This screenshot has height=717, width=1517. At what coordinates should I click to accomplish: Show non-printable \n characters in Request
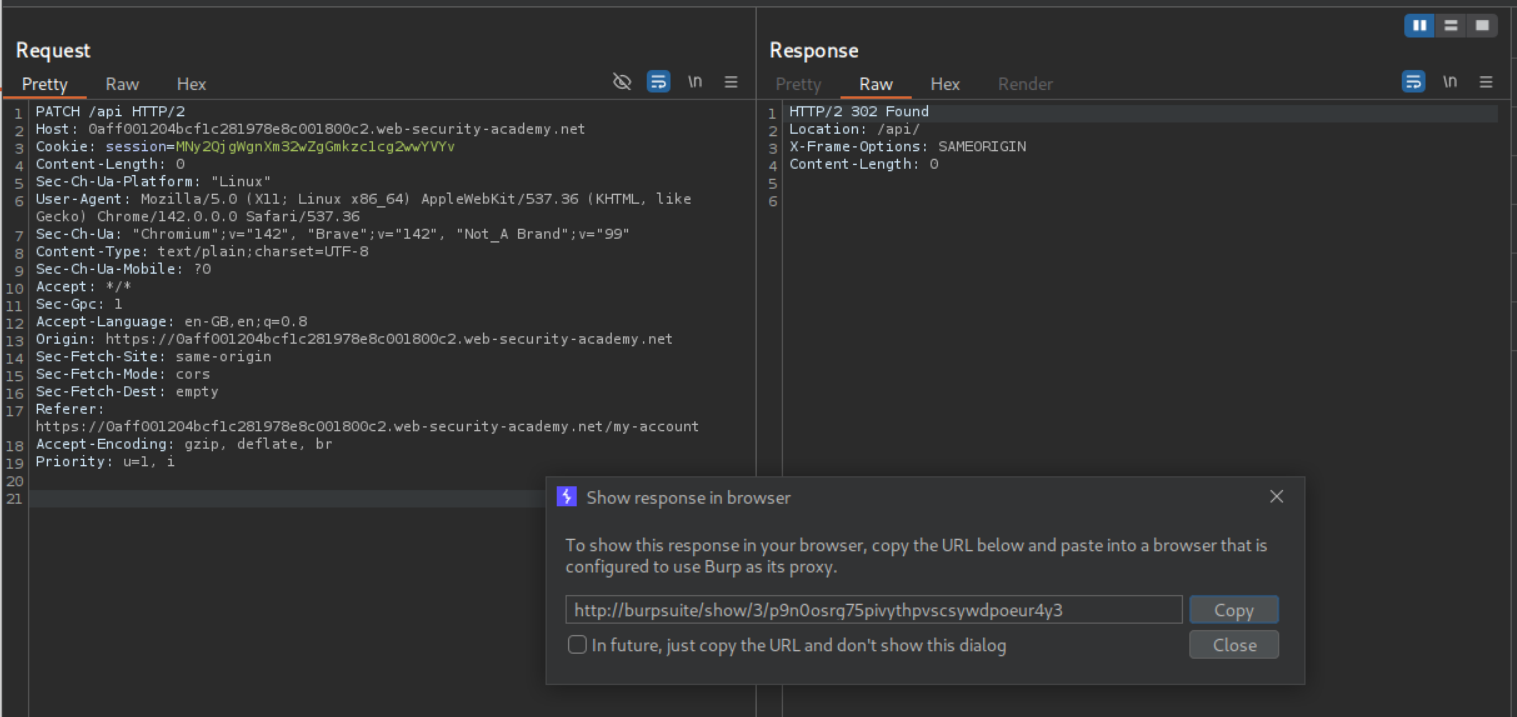pyautogui.click(x=695, y=82)
